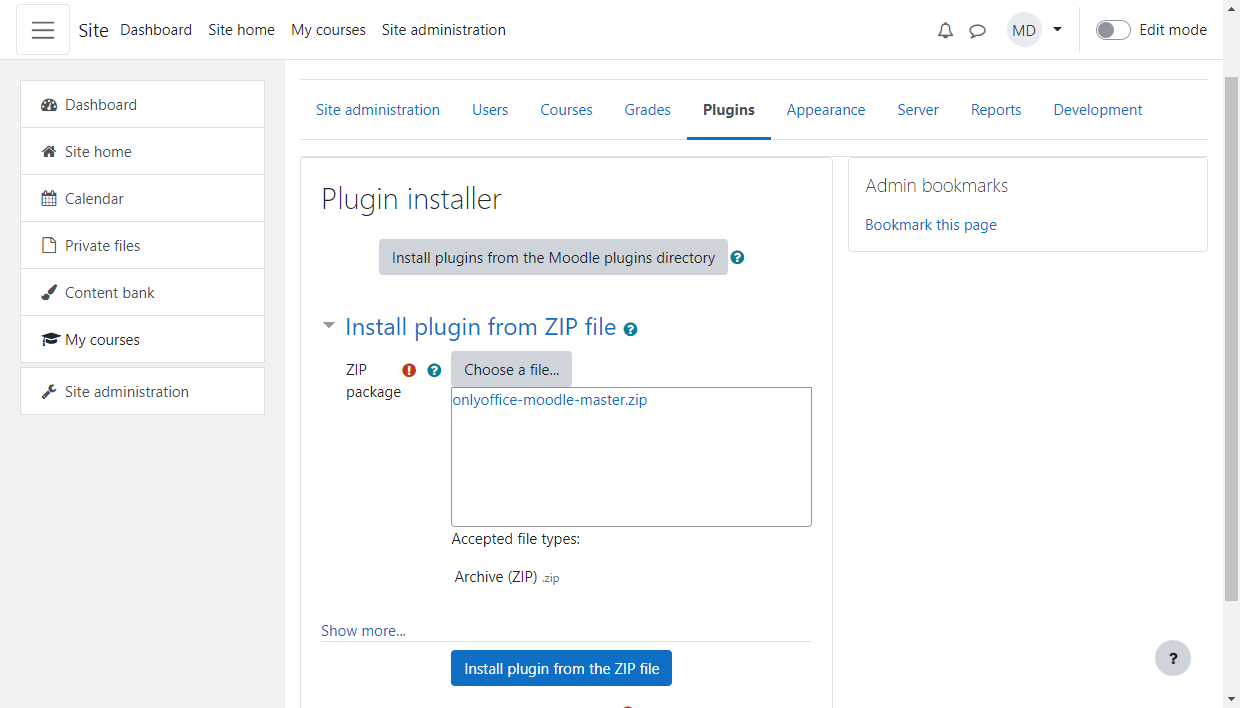Open the notifications bell
Screen dimensions: 1240x708
point(945,31)
